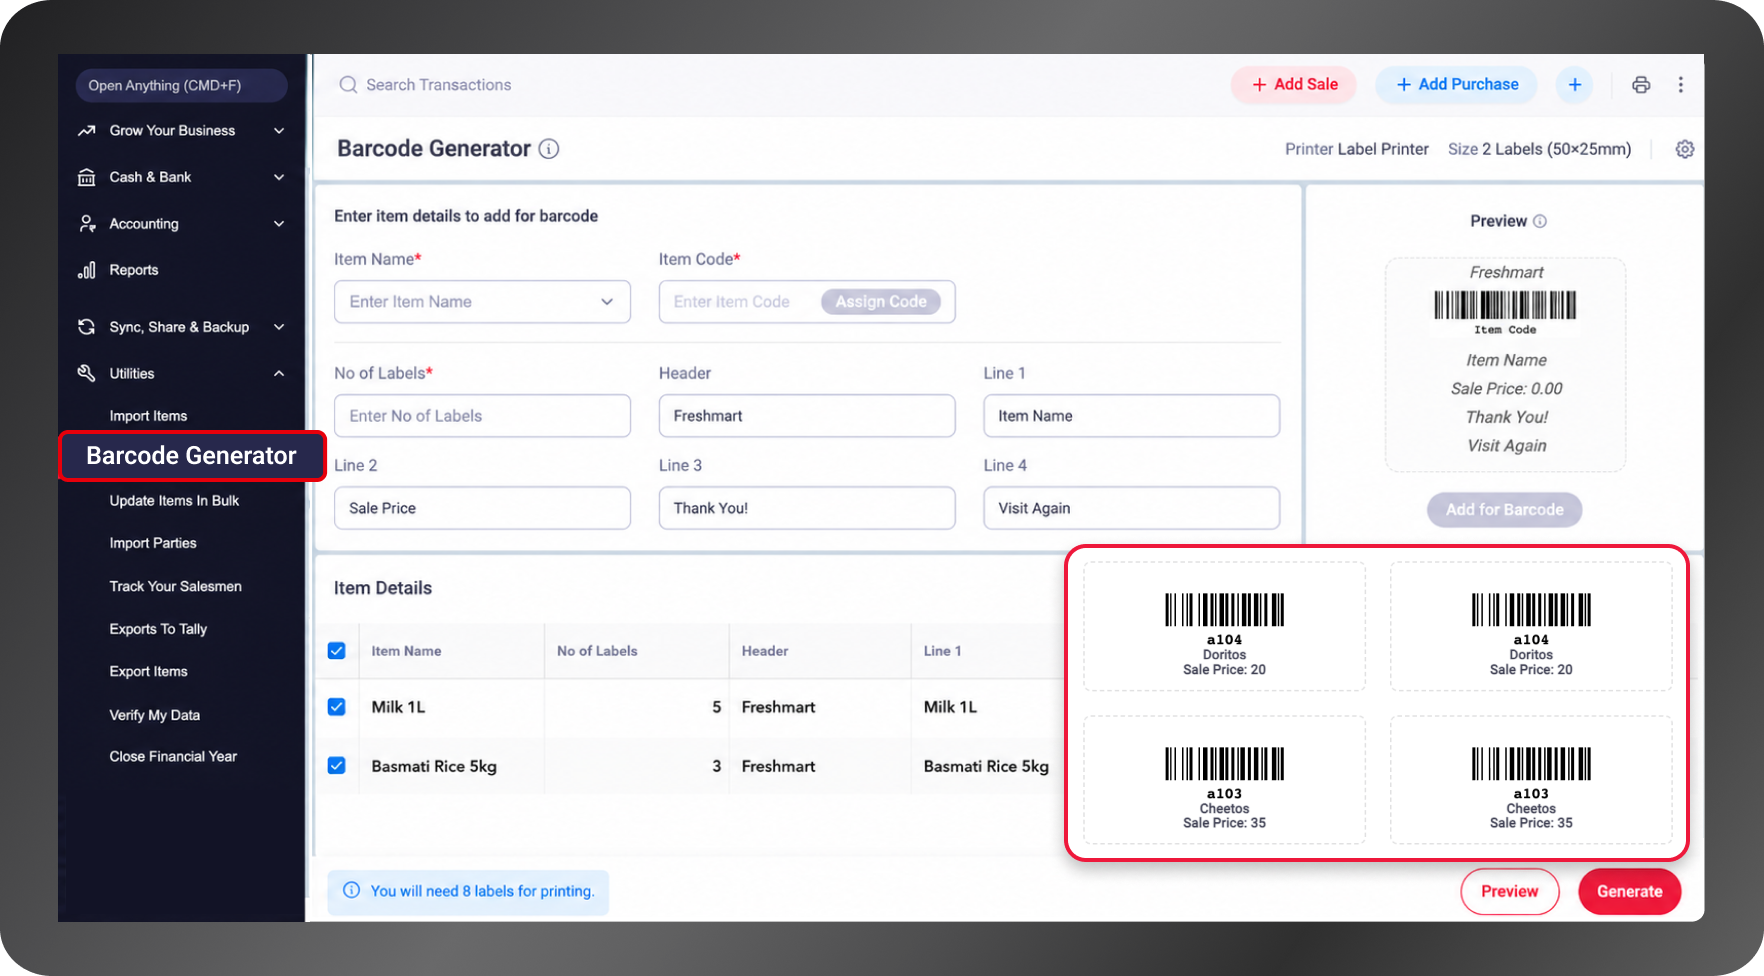The height and width of the screenshot is (976, 1764).
Task: Click the Add for Barcode button
Action: click(x=1504, y=510)
